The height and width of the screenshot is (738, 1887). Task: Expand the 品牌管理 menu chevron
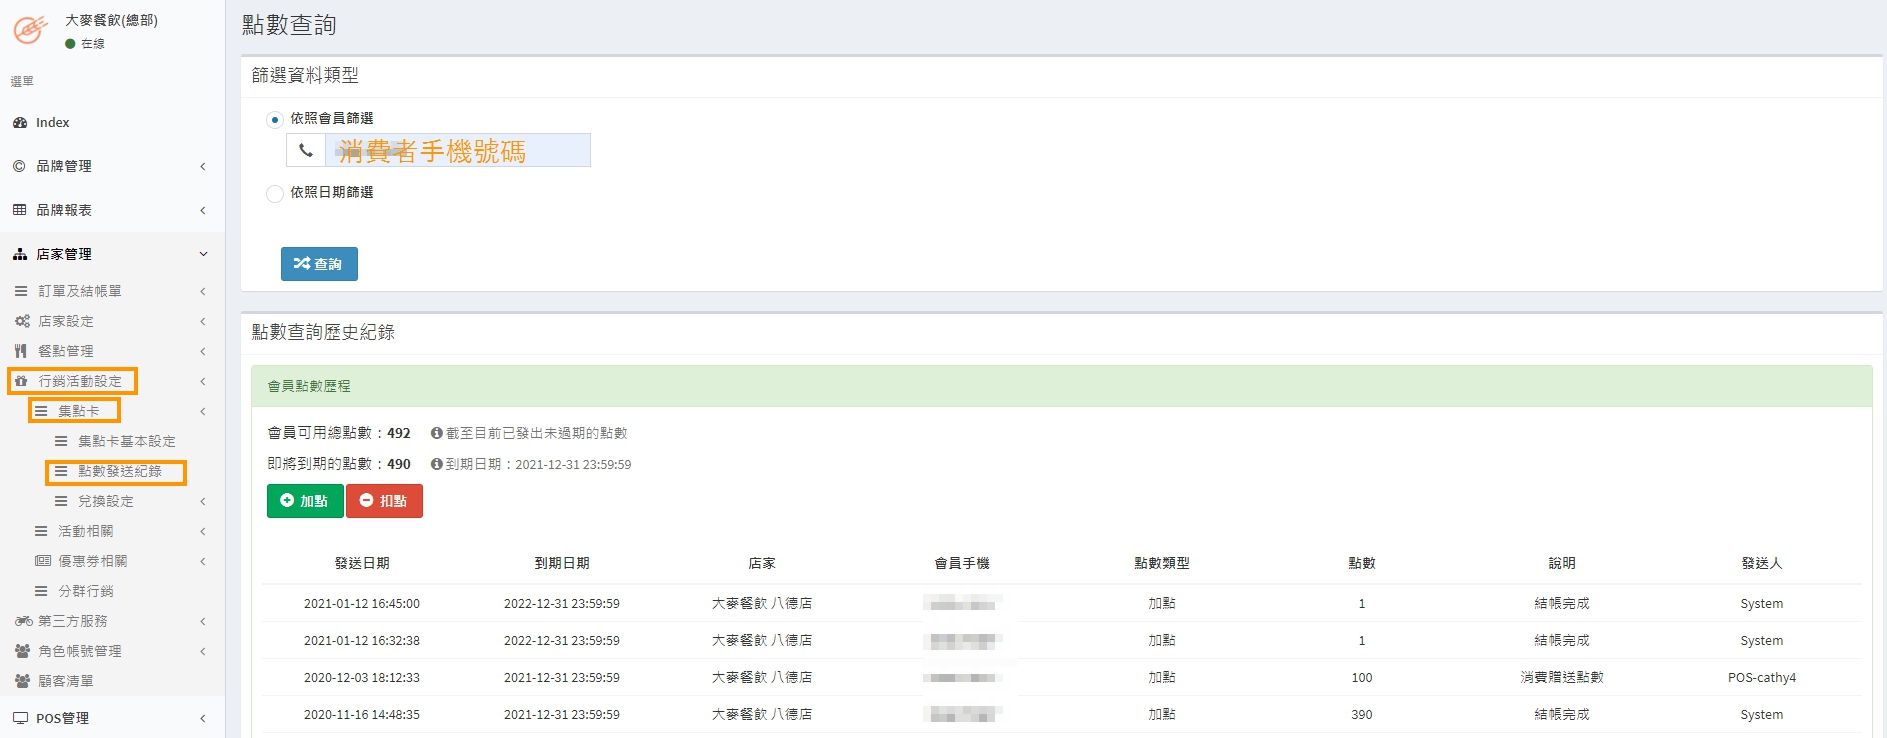pyautogui.click(x=203, y=166)
